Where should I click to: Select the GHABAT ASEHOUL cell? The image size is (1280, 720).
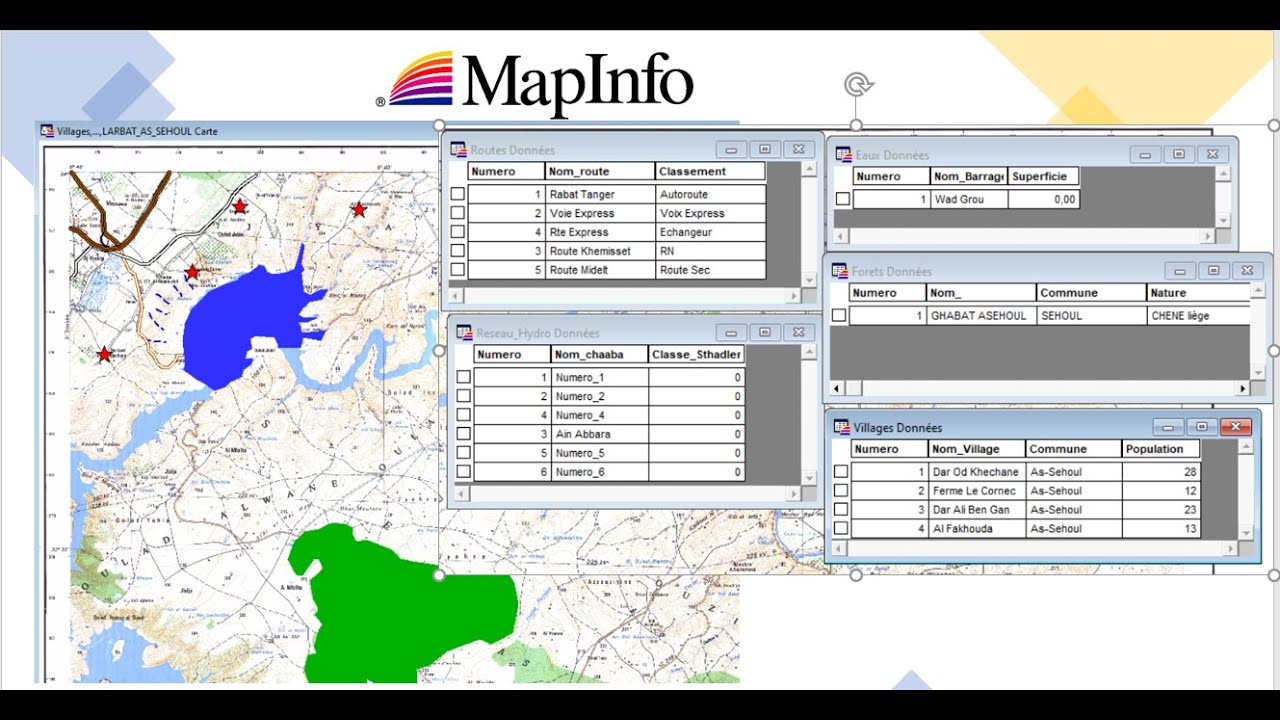tap(981, 315)
